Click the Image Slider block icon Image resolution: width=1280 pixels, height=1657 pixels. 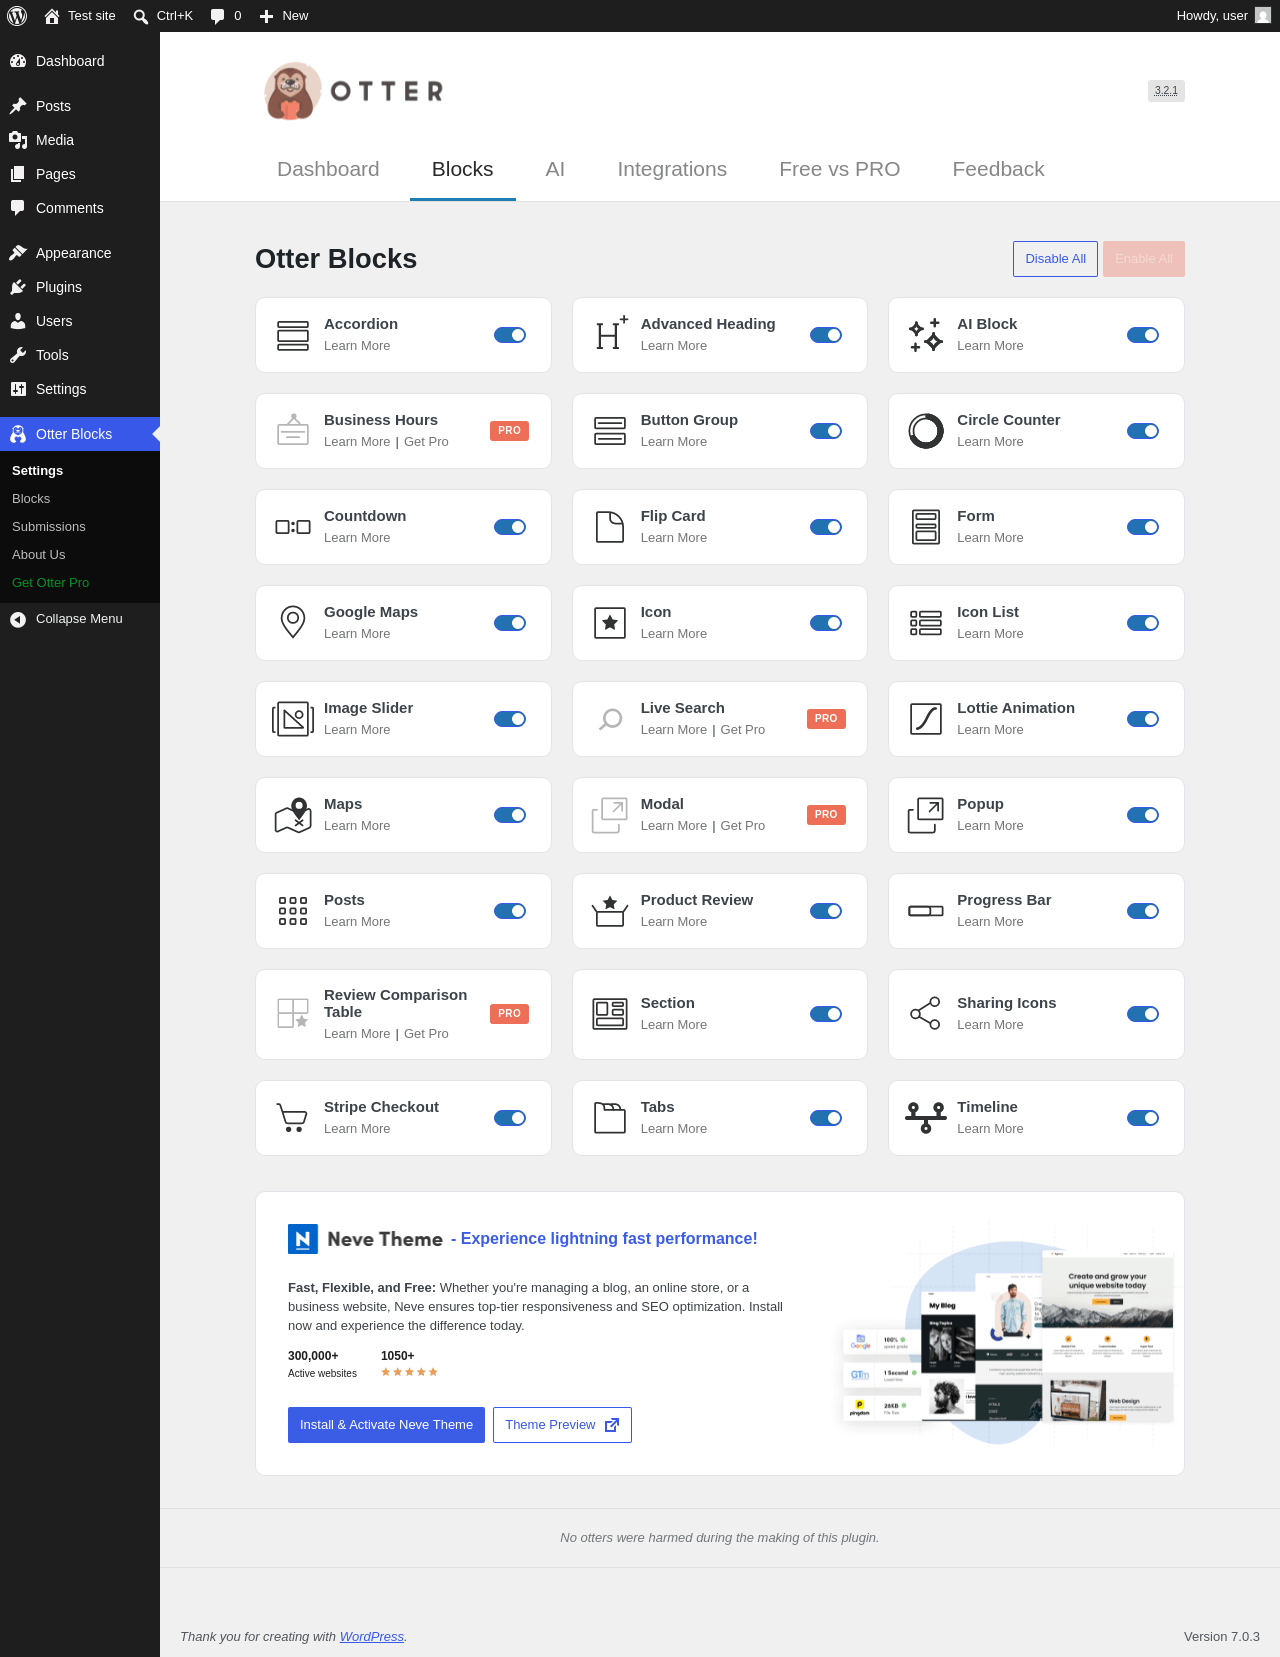click(x=293, y=719)
